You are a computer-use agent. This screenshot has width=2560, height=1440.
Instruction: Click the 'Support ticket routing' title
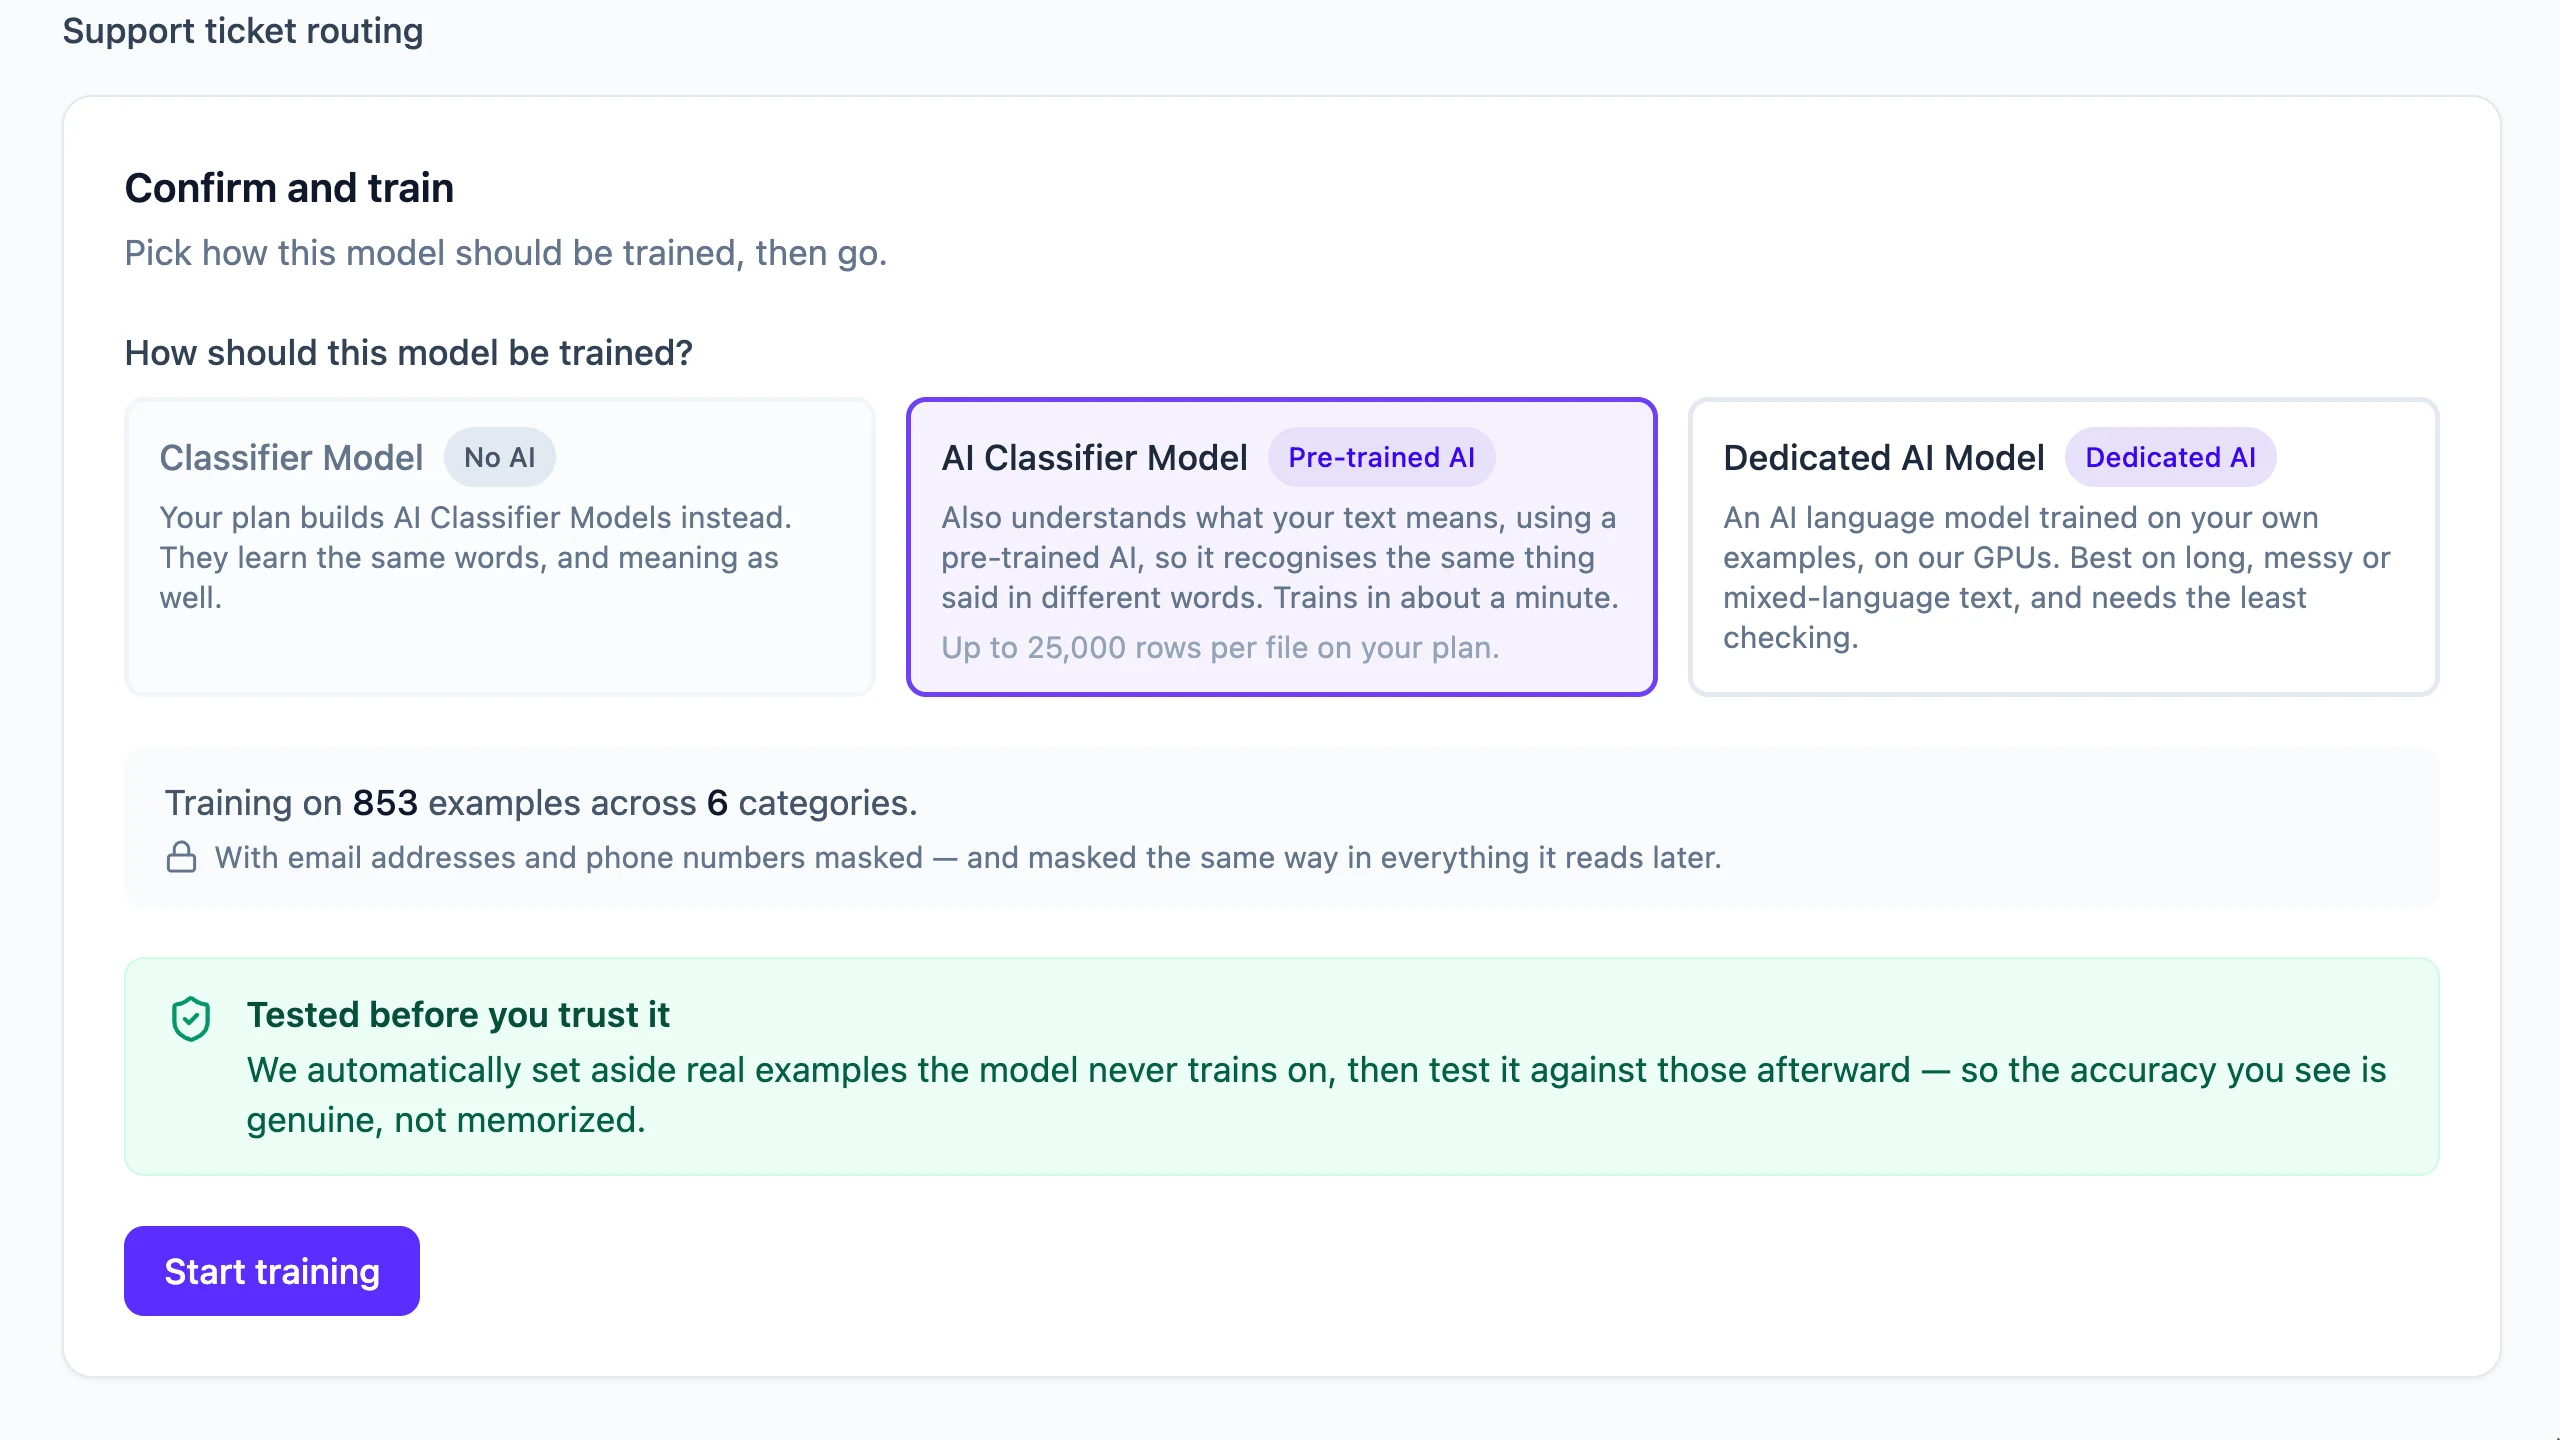click(x=243, y=31)
